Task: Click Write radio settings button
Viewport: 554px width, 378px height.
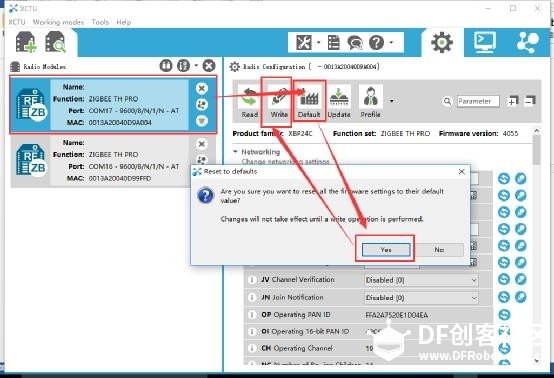Action: click(279, 102)
